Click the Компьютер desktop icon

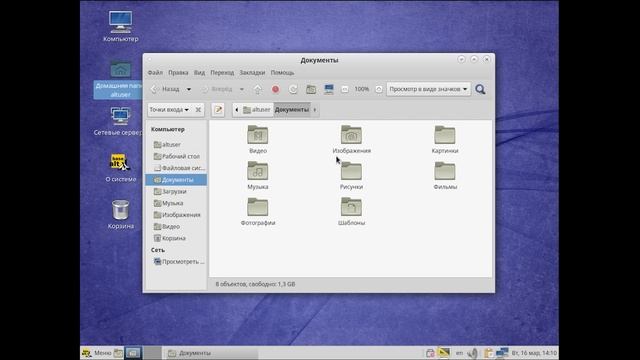pyautogui.click(x=120, y=27)
